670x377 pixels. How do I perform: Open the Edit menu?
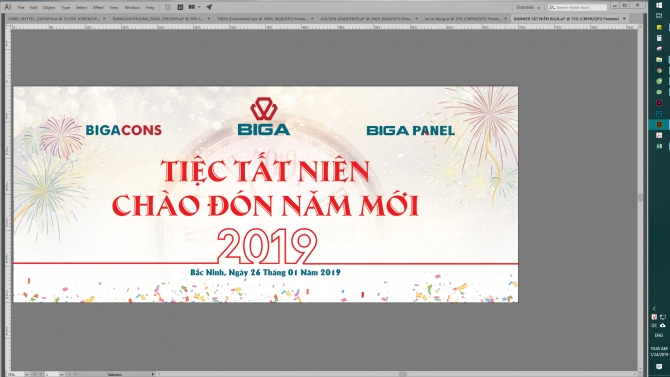(x=33, y=7)
